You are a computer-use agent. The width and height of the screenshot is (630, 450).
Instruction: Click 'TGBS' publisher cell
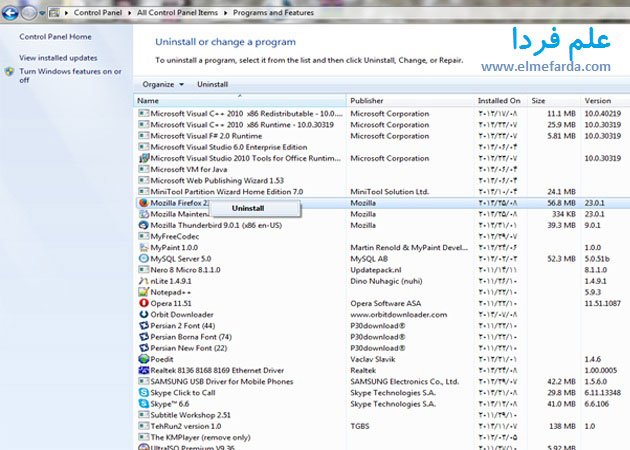(x=360, y=426)
